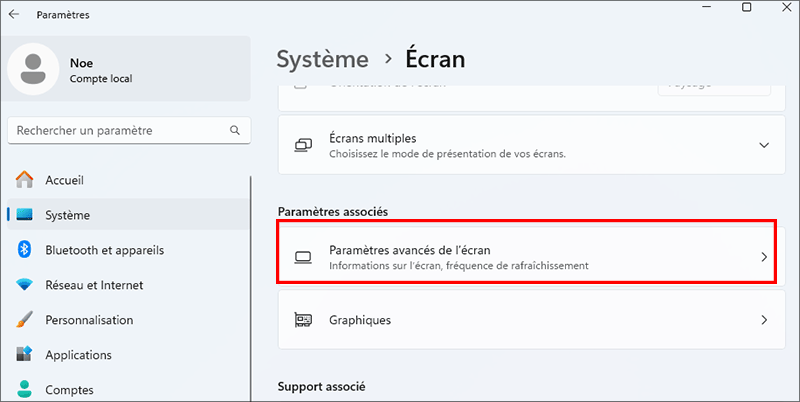Viewport: 800px width, 402px height.
Task: Click the Noe account avatar
Action: click(x=34, y=70)
